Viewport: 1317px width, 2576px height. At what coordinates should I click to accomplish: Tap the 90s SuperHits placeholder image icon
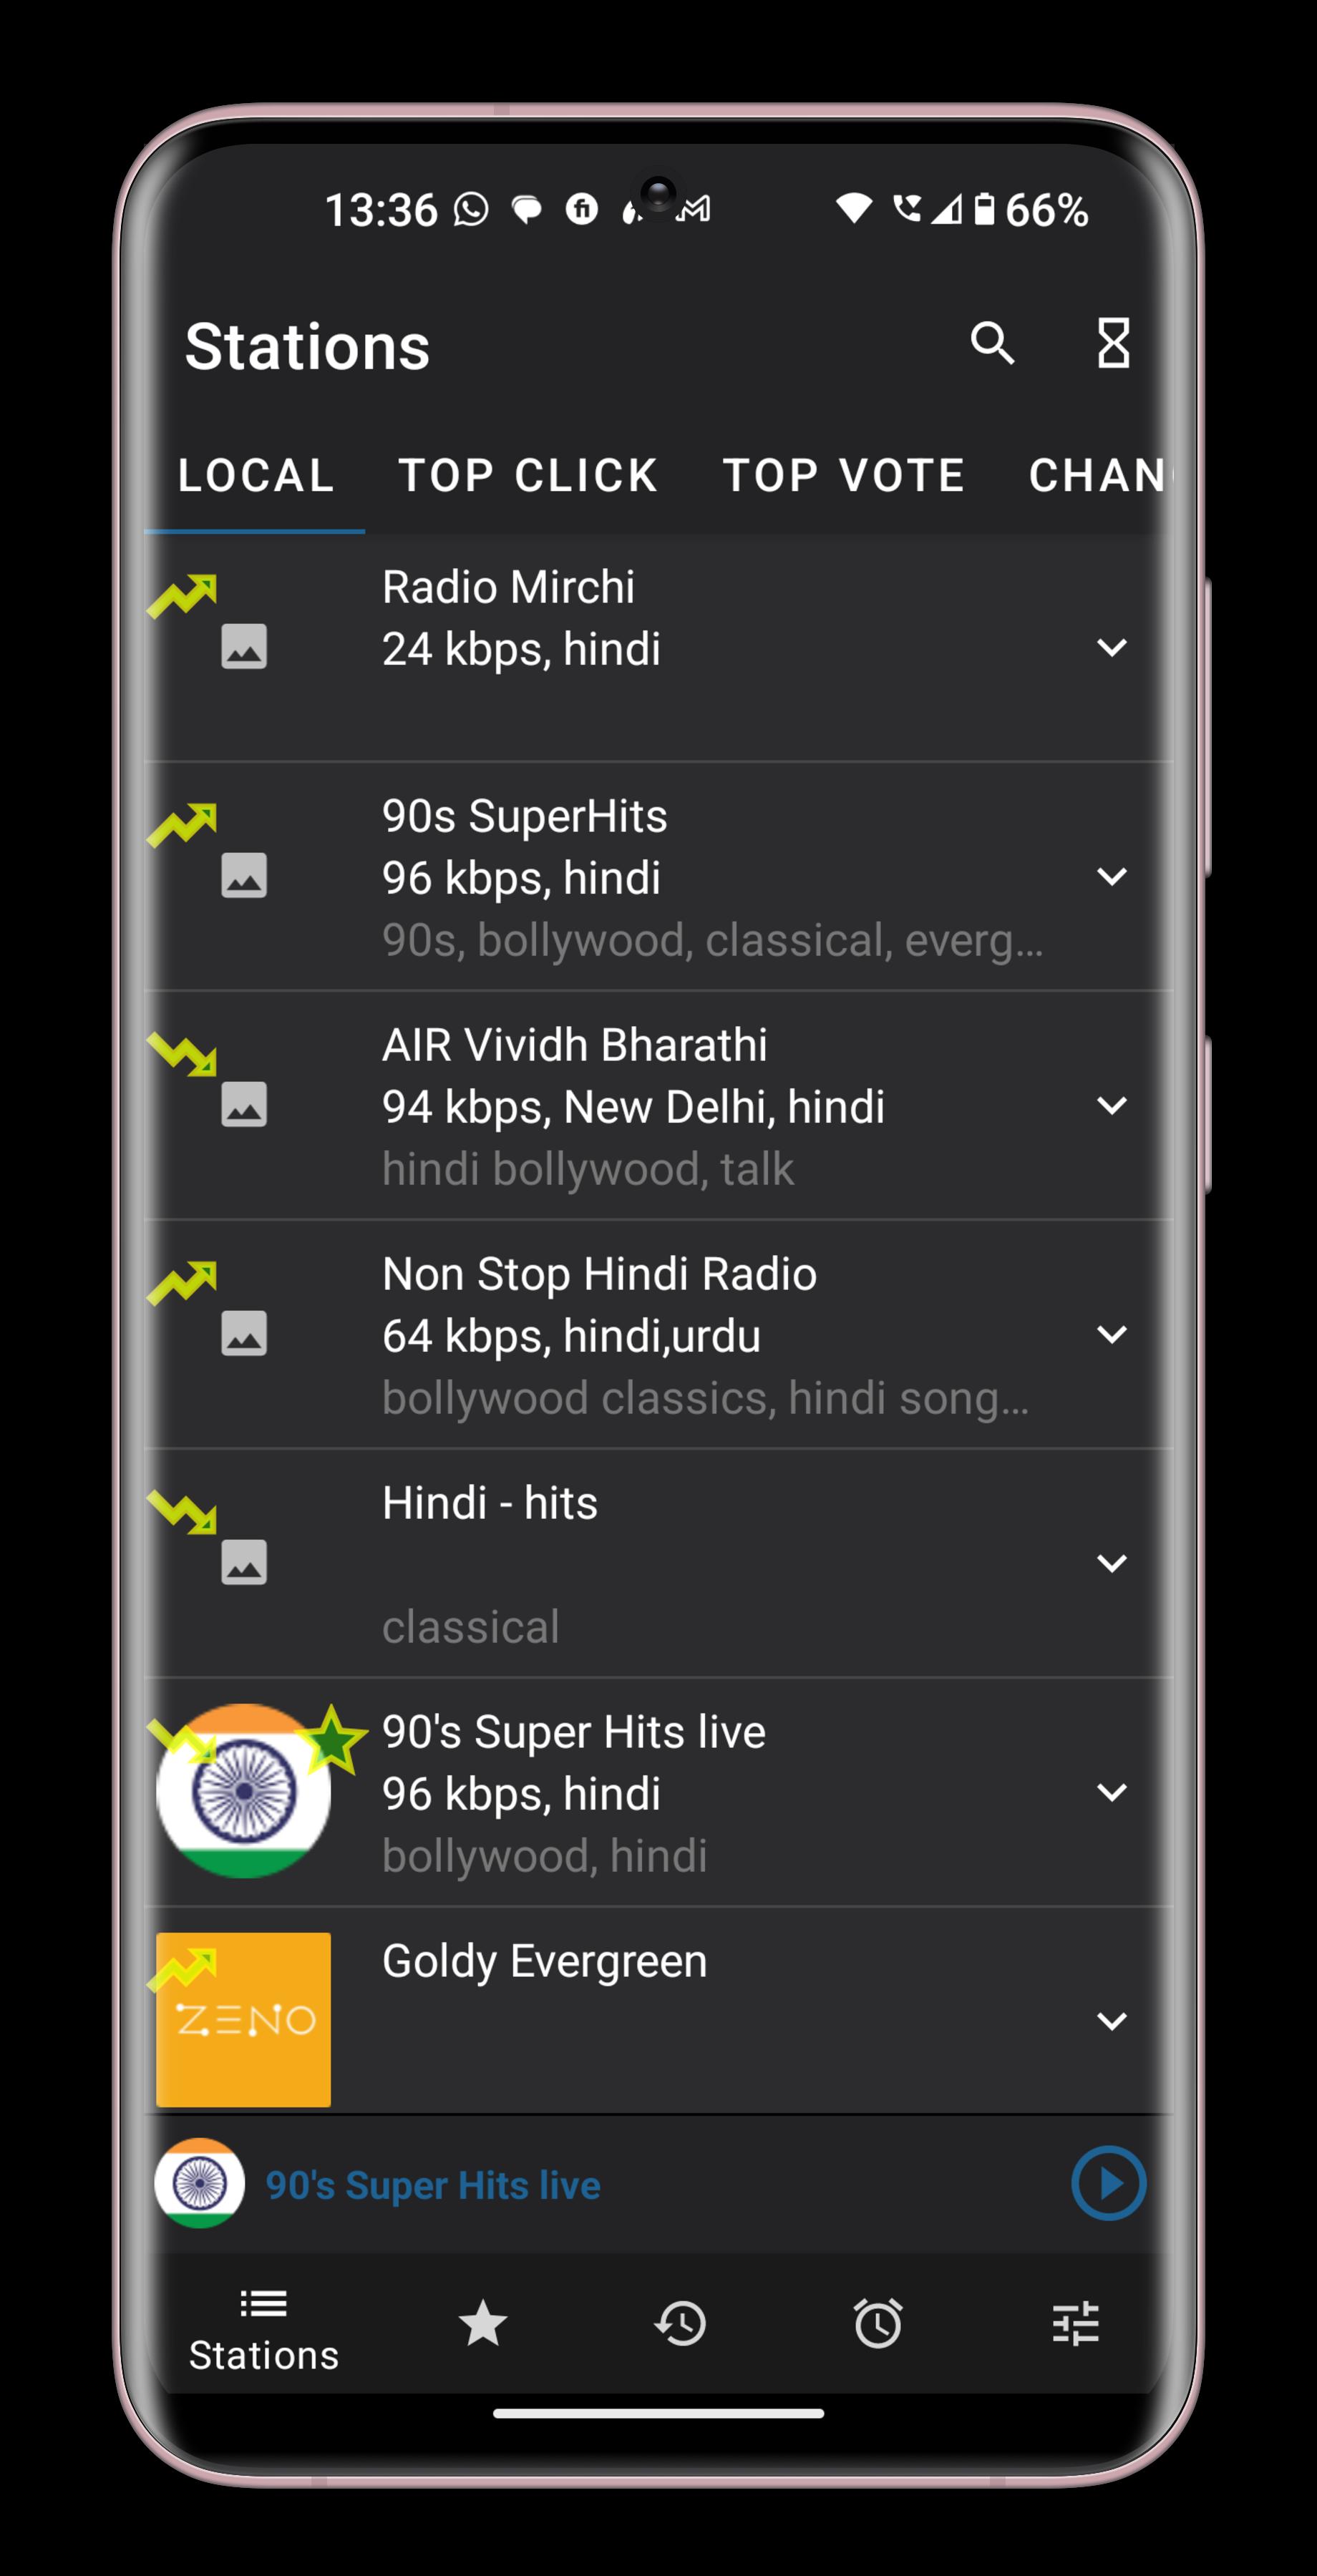click(244, 876)
